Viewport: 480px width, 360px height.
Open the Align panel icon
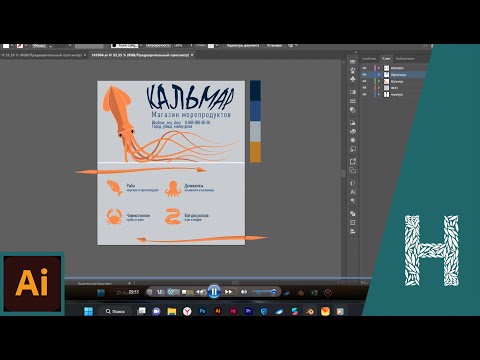(353, 231)
